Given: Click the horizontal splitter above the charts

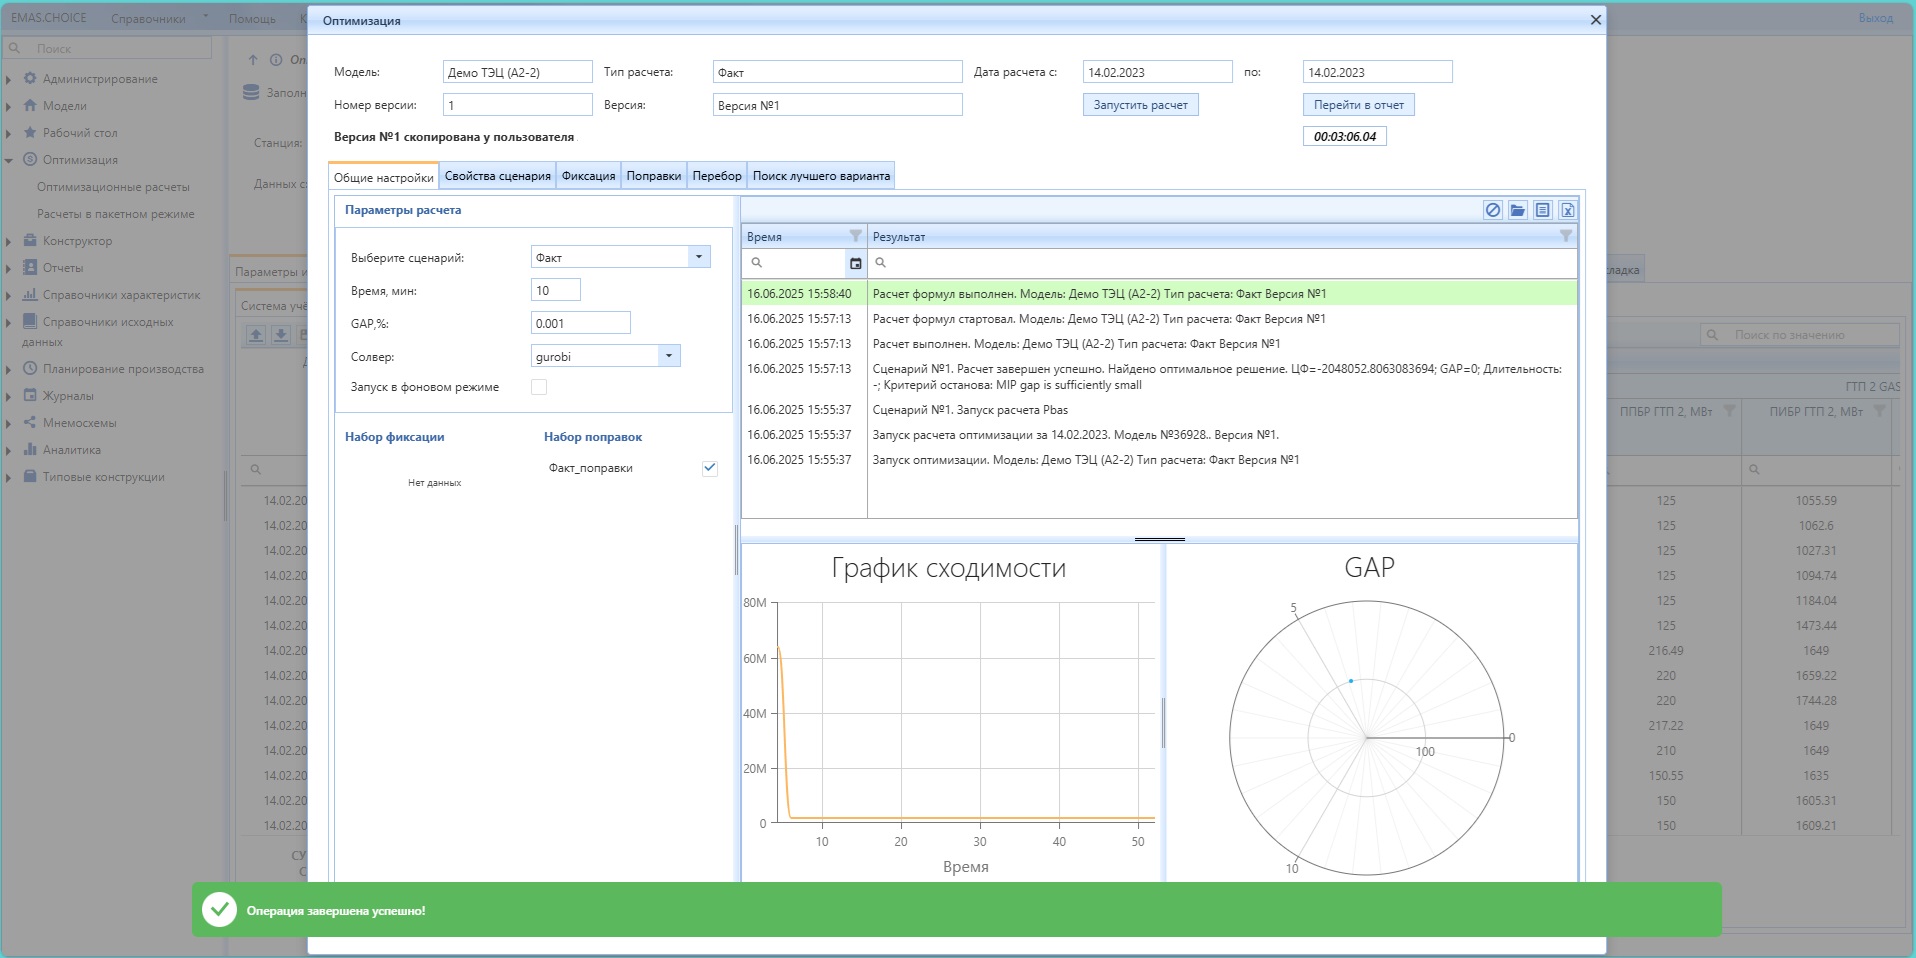Looking at the screenshot, I should click(1159, 539).
